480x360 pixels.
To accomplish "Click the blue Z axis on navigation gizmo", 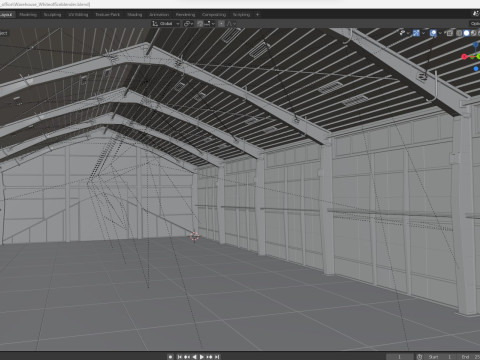I will [476, 45].
